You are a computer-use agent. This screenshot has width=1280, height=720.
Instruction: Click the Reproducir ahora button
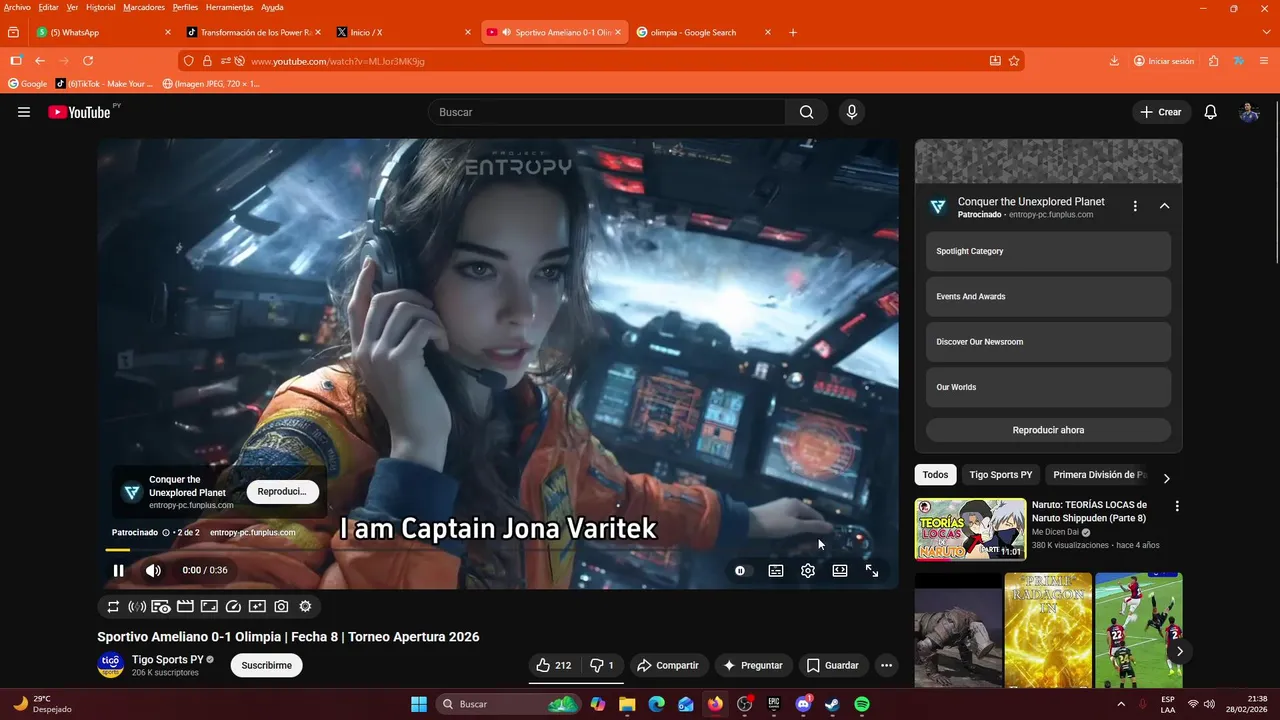pyautogui.click(x=1048, y=430)
